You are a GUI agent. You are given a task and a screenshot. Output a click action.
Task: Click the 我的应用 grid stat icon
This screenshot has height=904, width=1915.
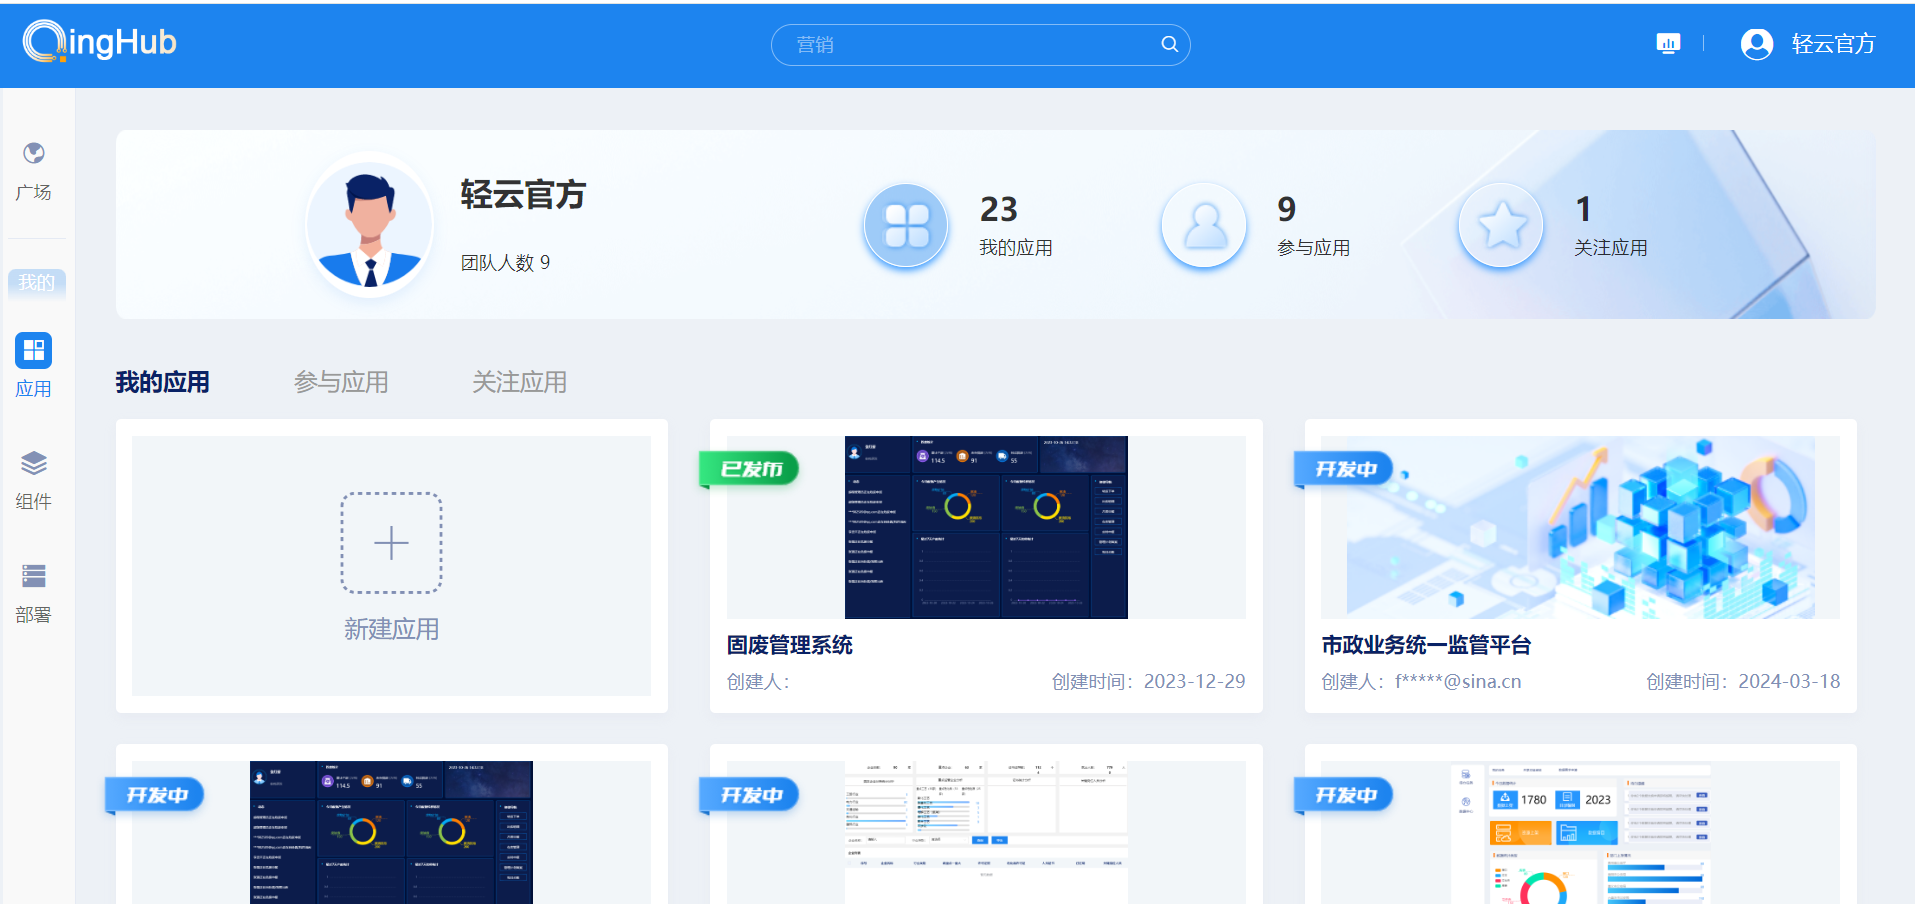coord(906,225)
